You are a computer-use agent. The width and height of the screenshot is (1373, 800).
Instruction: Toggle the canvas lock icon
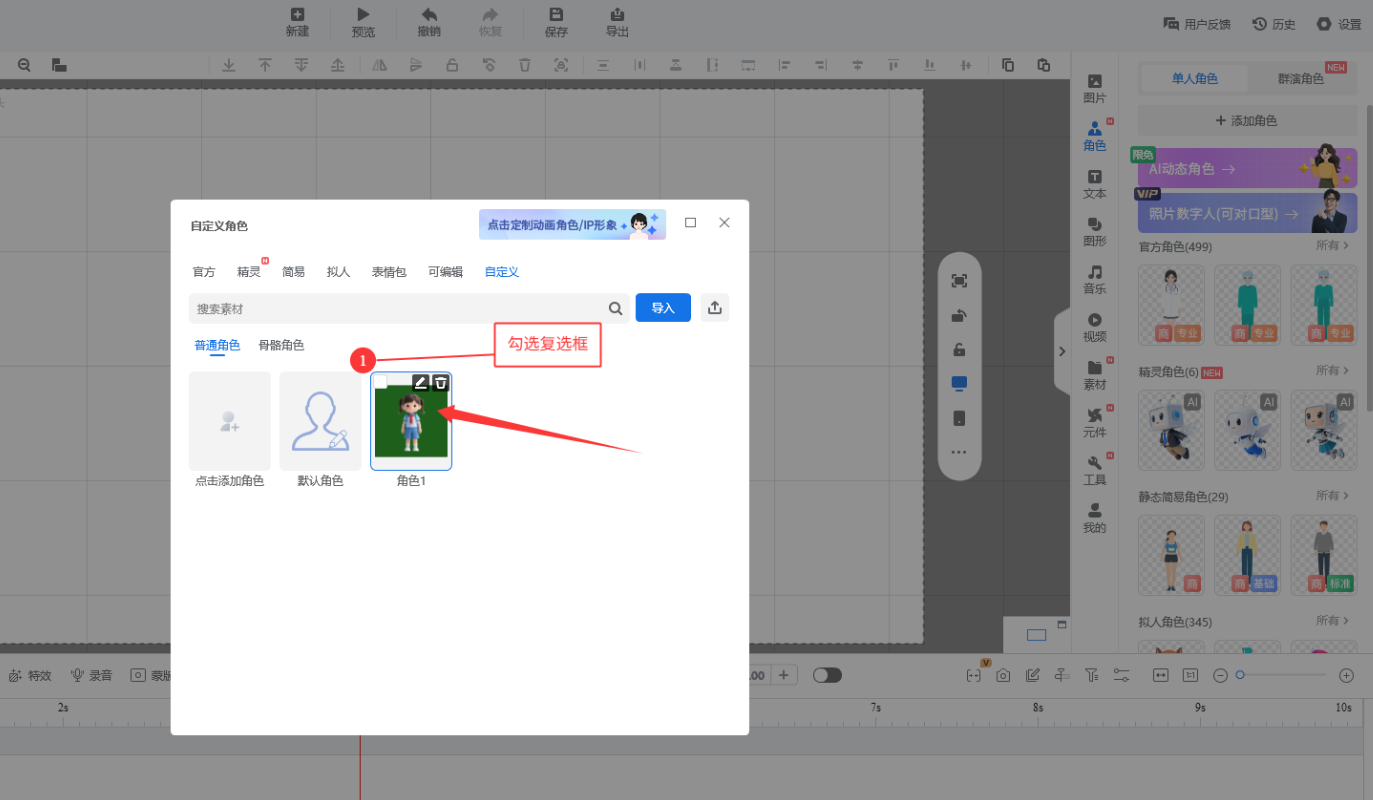coord(959,350)
